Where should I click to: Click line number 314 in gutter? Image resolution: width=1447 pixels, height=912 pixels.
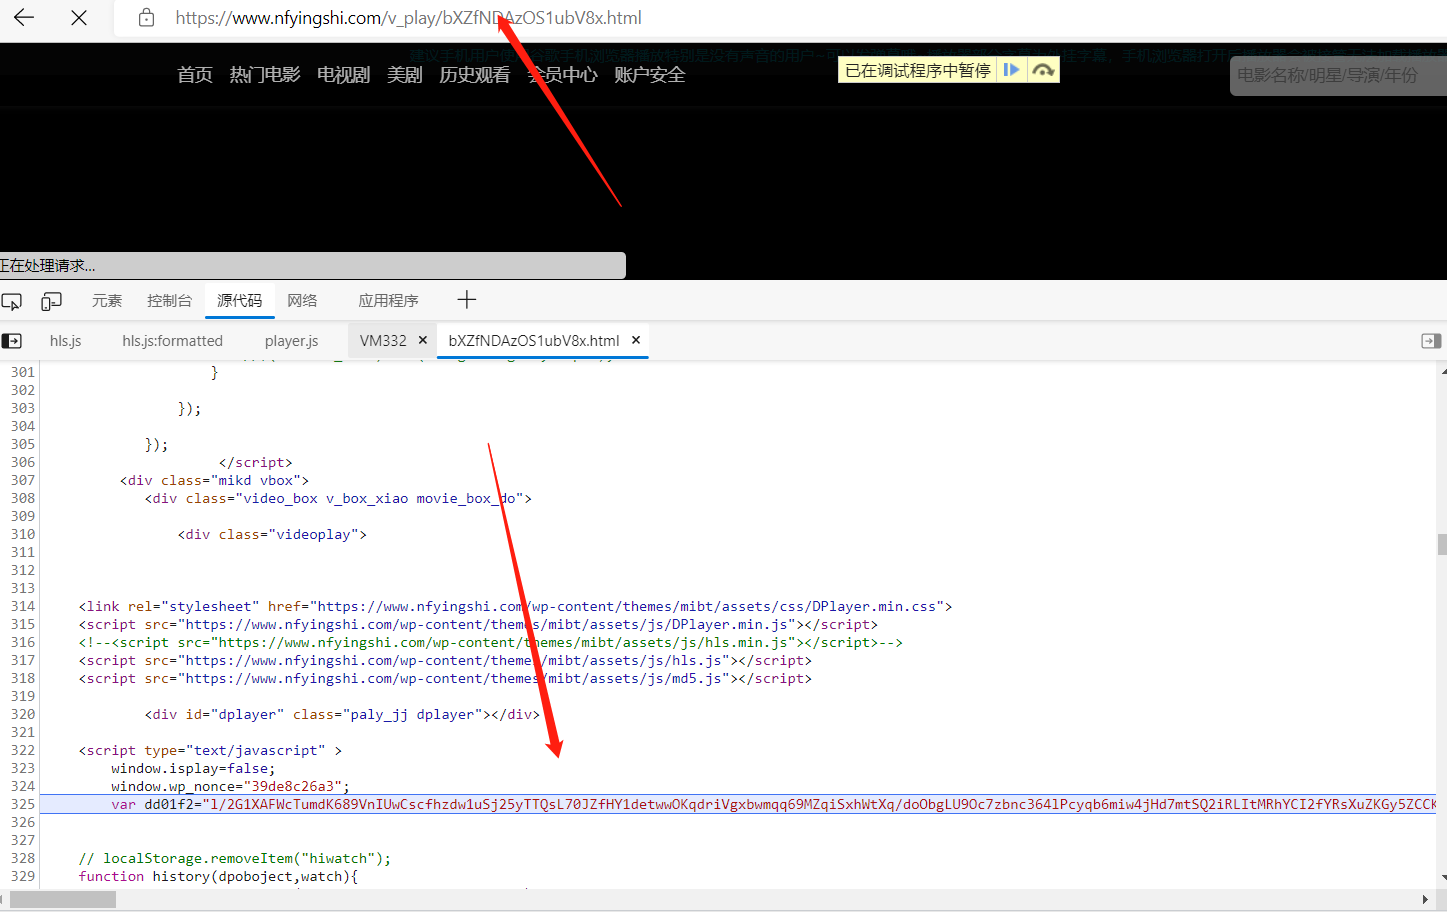click(23, 606)
